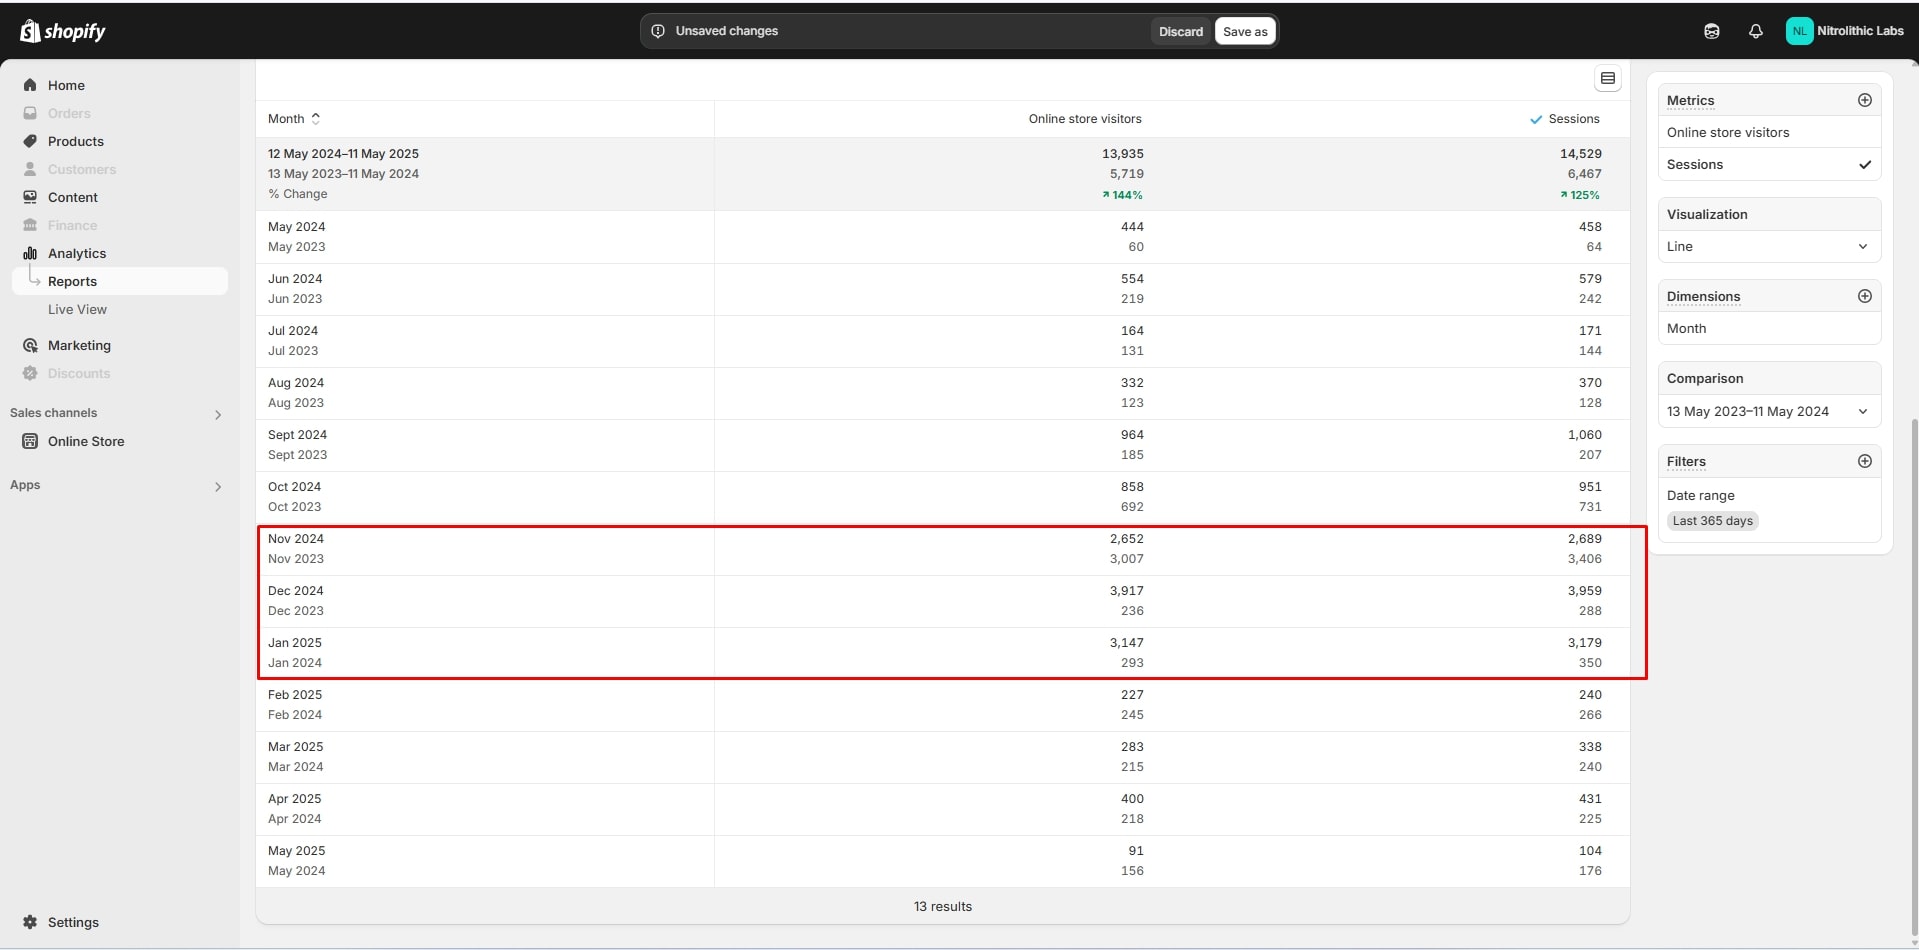Open Live View under Analytics
The image size is (1919, 950).
77,309
